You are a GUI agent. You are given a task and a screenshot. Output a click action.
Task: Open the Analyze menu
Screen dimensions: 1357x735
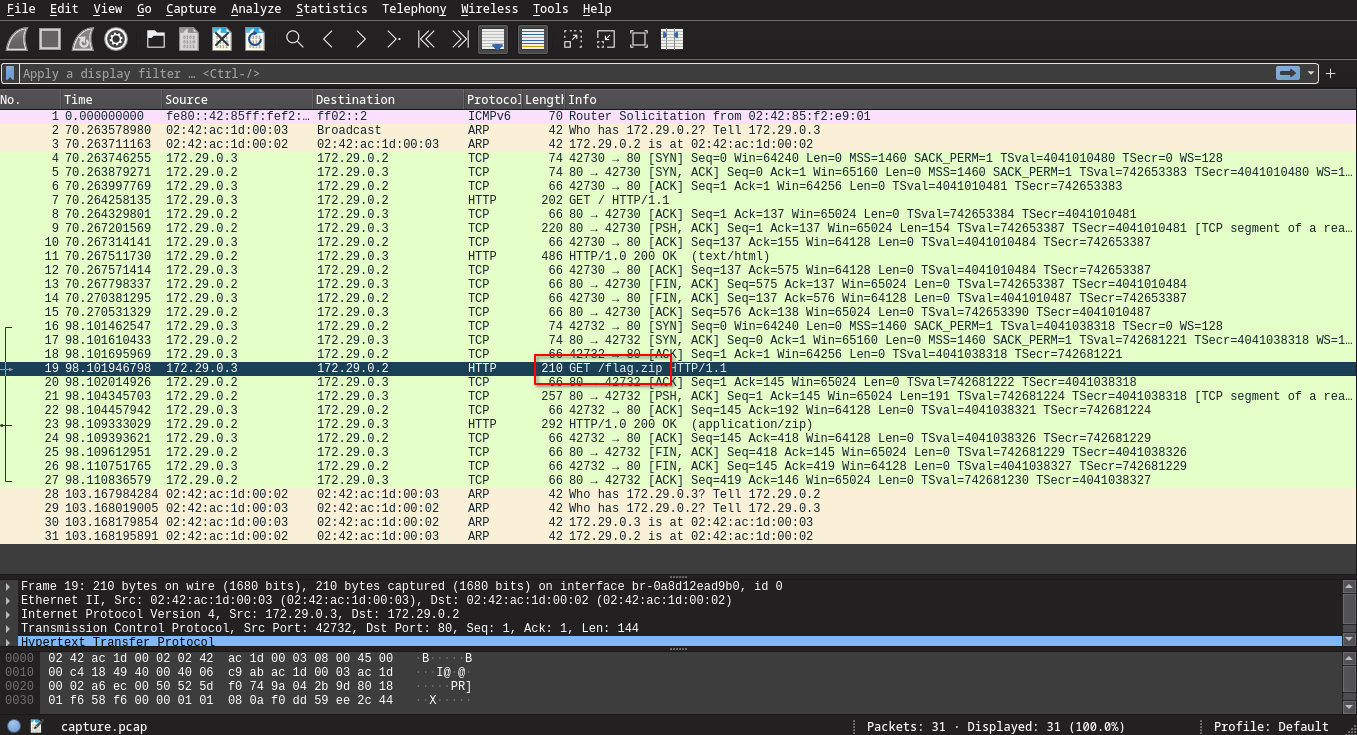coord(255,9)
